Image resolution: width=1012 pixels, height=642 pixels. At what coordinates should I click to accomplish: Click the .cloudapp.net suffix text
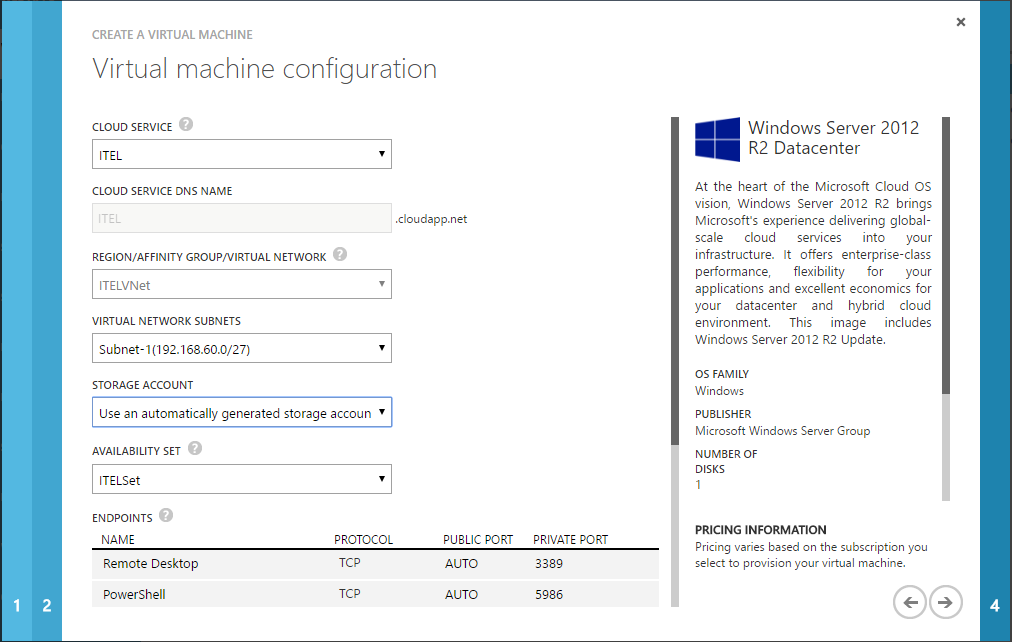[431, 219]
